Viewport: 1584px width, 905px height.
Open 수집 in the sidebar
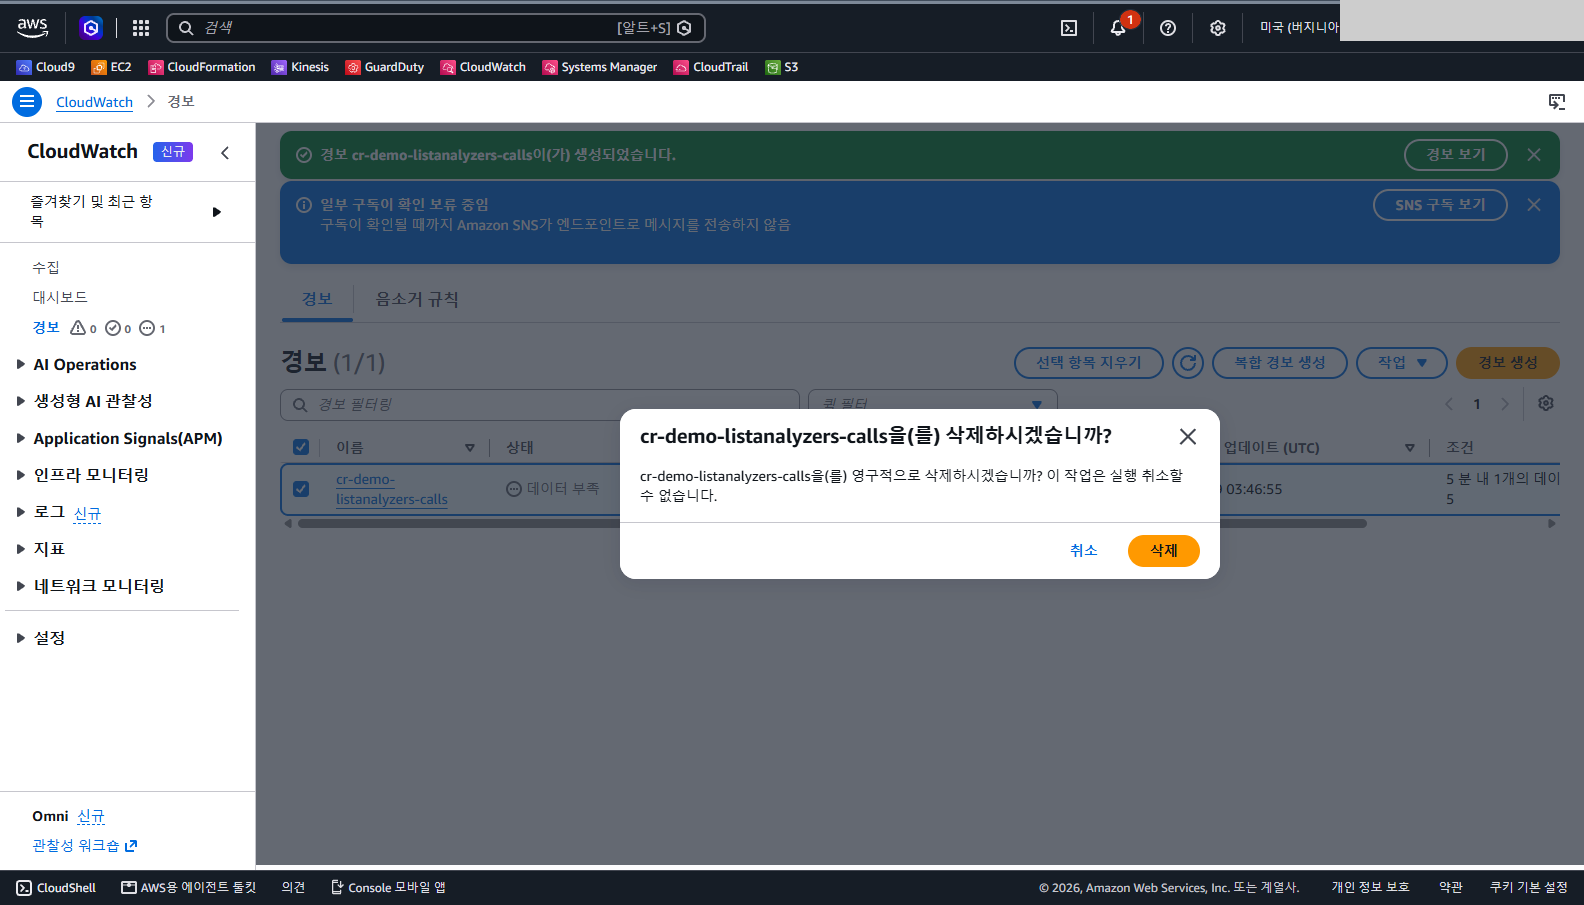tap(46, 267)
